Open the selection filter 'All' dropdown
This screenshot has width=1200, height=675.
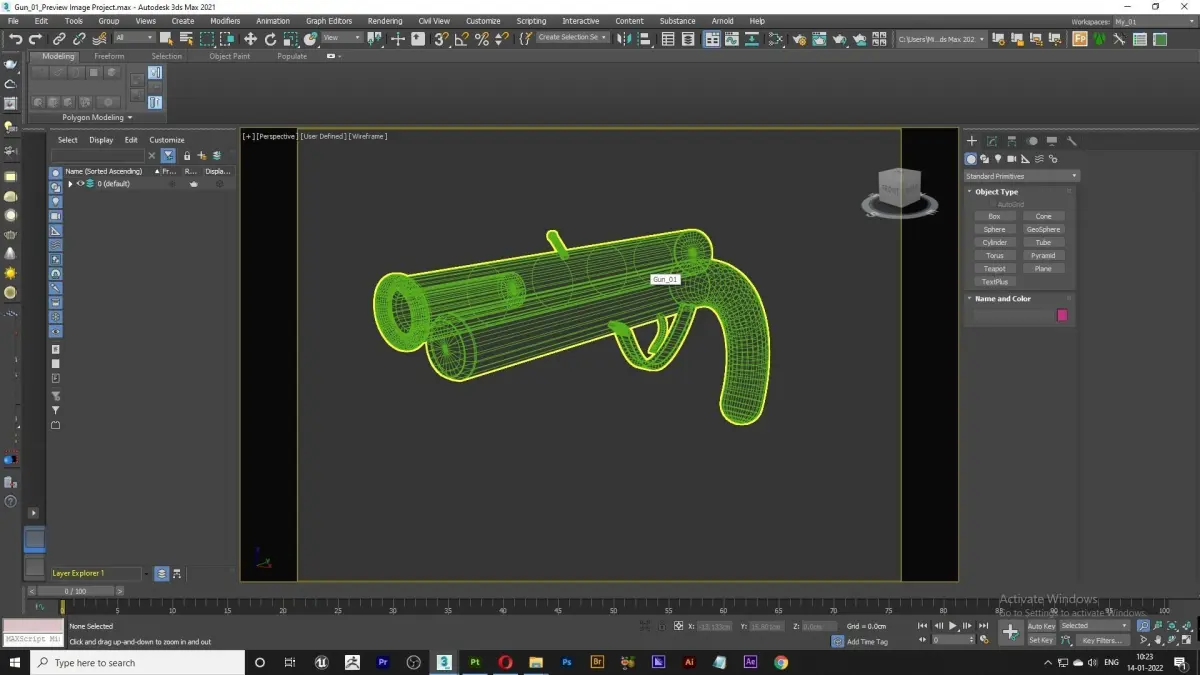click(134, 38)
